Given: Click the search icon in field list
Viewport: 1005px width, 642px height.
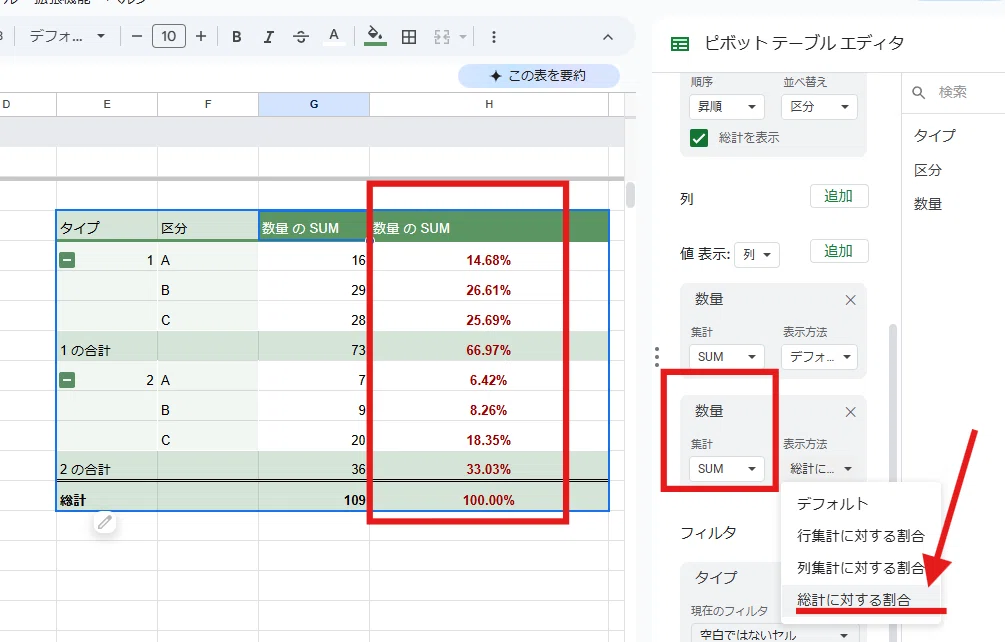Looking at the screenshot, I should pos(918,92).
